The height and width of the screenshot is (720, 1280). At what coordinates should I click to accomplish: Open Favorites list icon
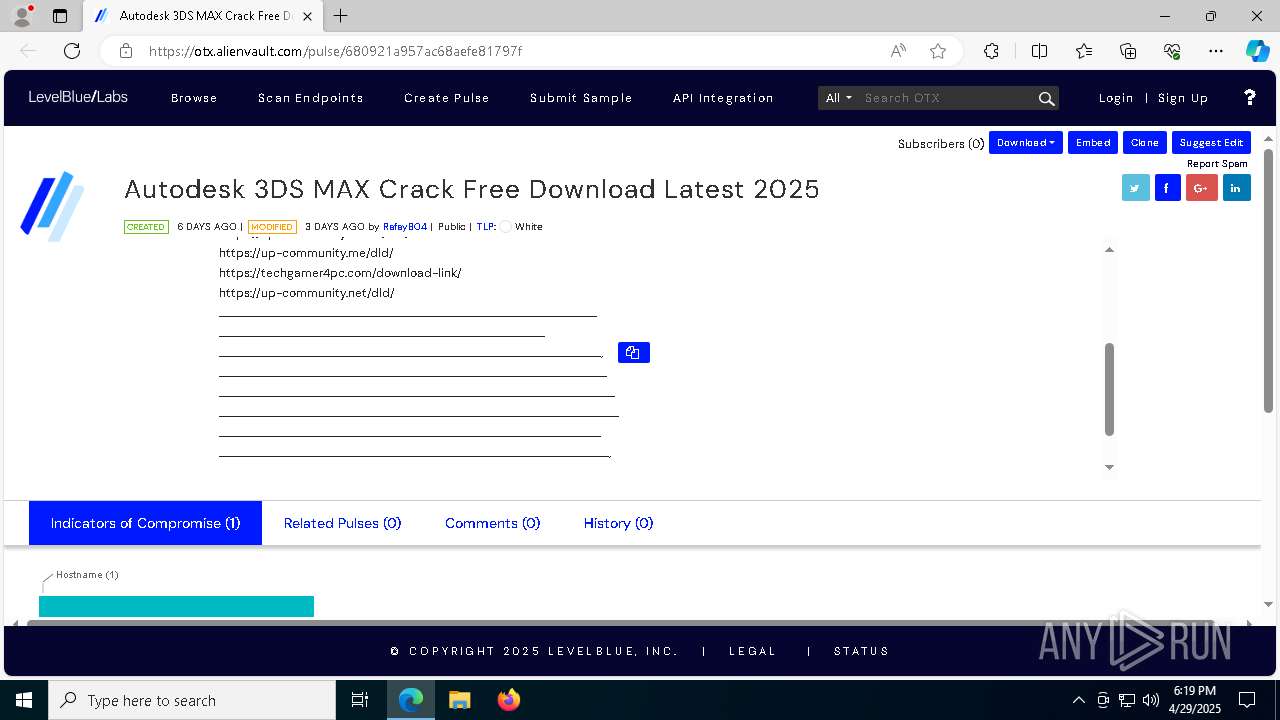click(1084, 51)
